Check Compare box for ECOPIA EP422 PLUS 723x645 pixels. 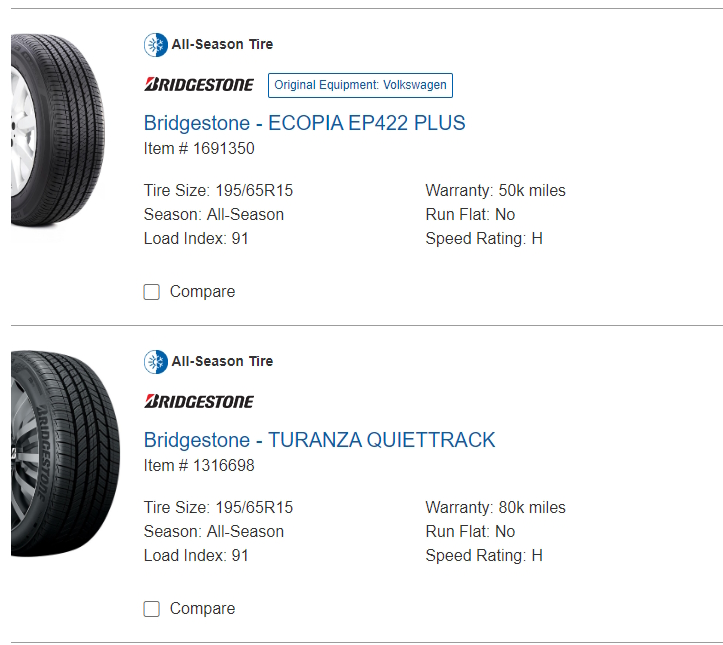(x=152, y=292)
